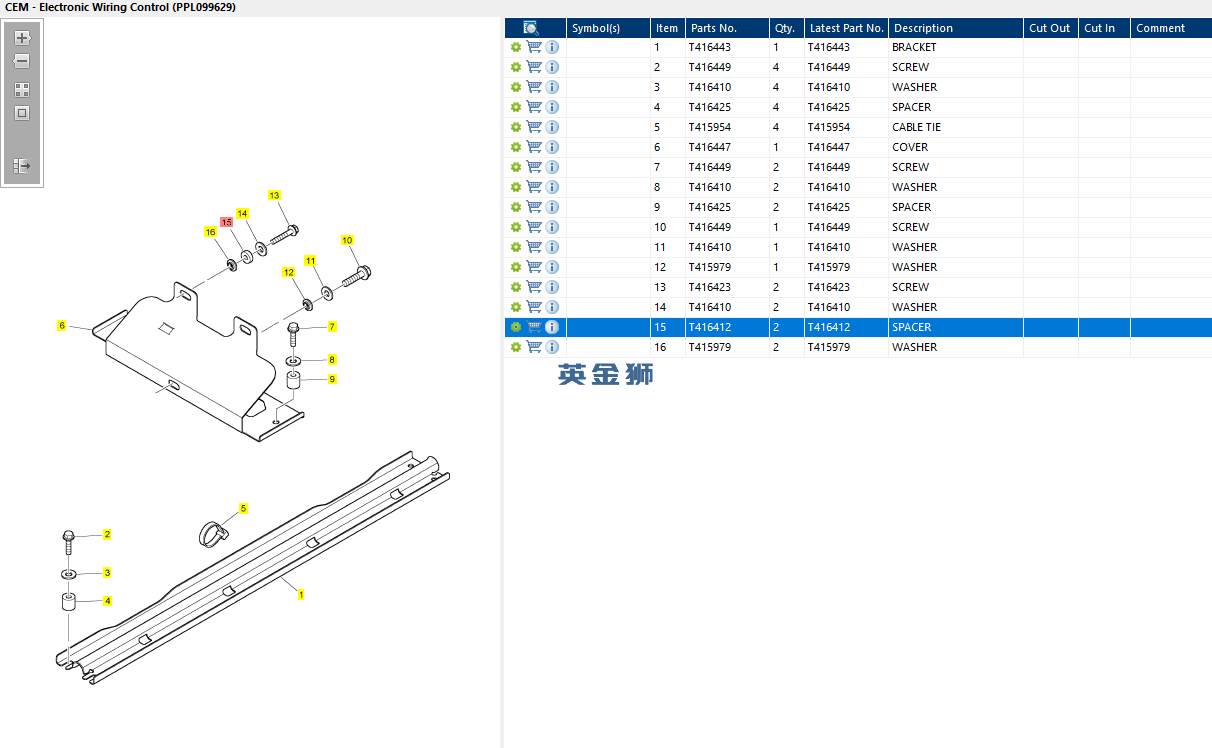This screenshot has height=748, width=1212.
Task: Select callout 1 on the diagram
Action: pyautogui.click(x=300, y=594)
